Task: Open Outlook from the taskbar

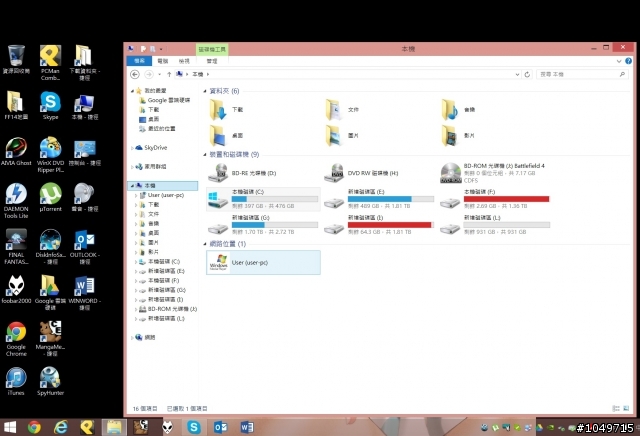Action: click(220, 427)
